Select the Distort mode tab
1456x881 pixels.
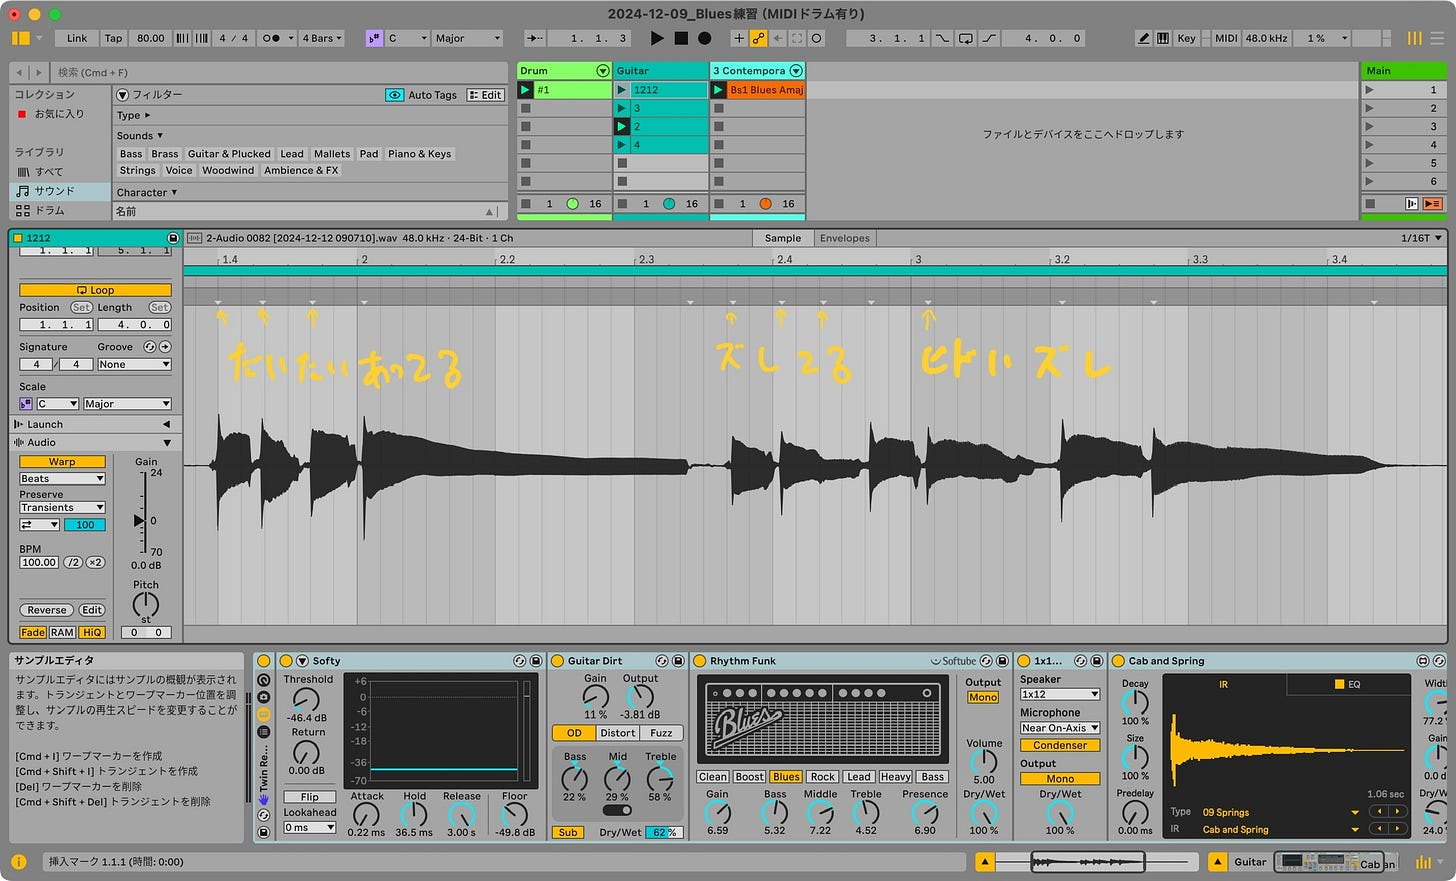(618, 733)
